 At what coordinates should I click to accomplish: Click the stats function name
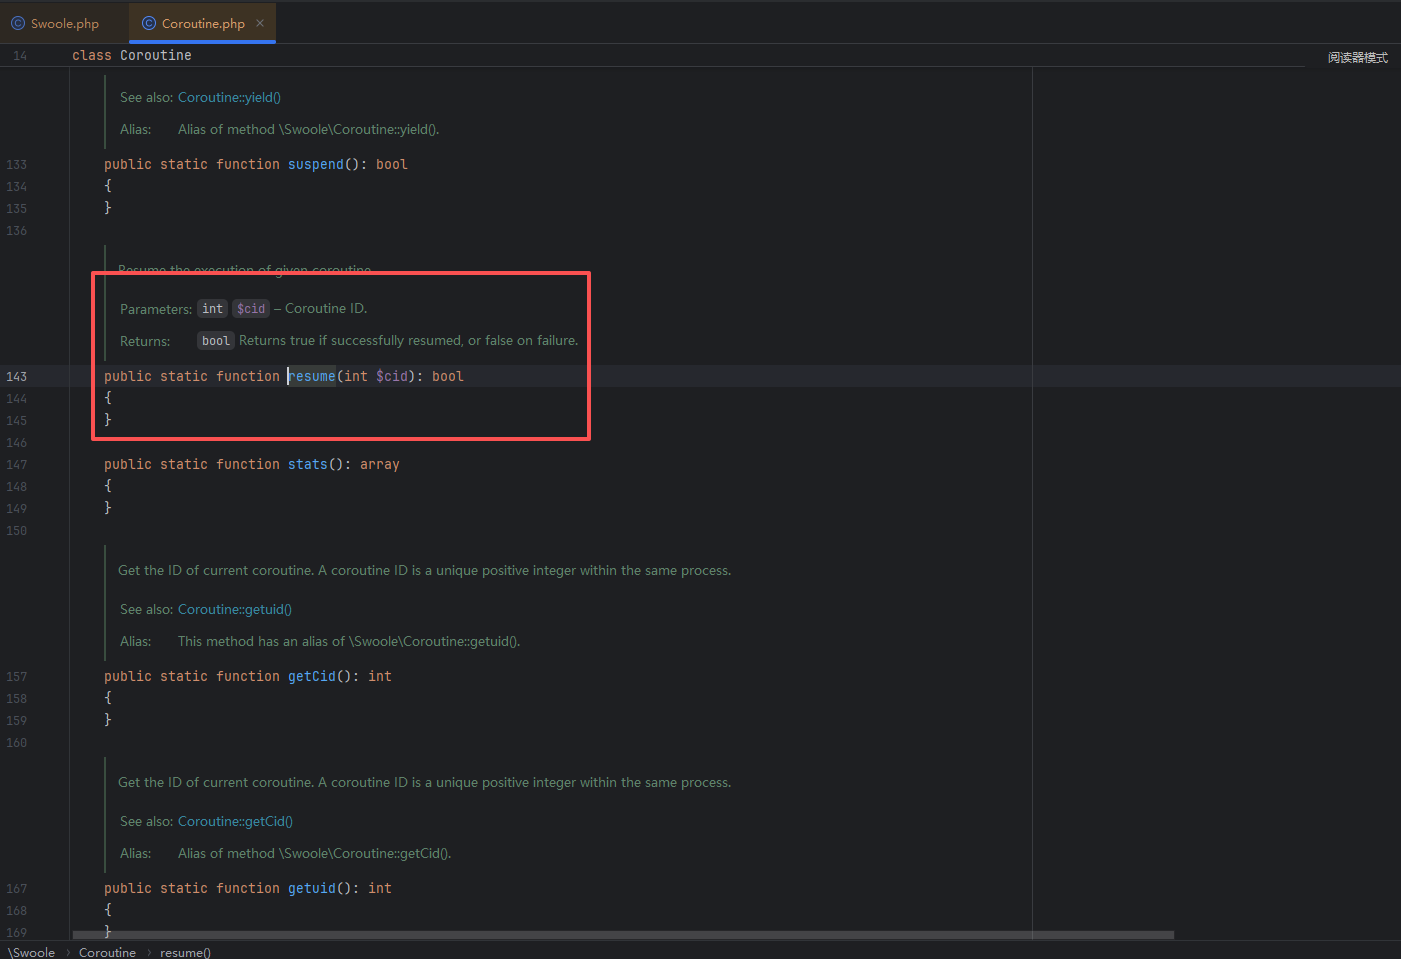(308, 464)
